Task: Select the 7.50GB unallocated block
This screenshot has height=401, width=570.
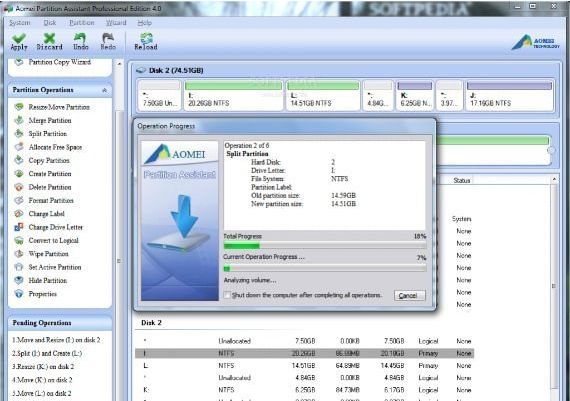Action: 160,96
